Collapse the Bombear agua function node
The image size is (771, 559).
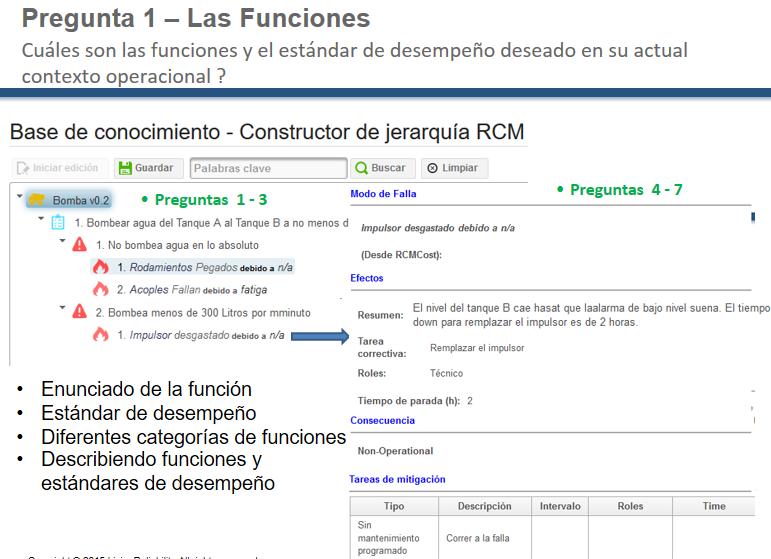[41, 222]
